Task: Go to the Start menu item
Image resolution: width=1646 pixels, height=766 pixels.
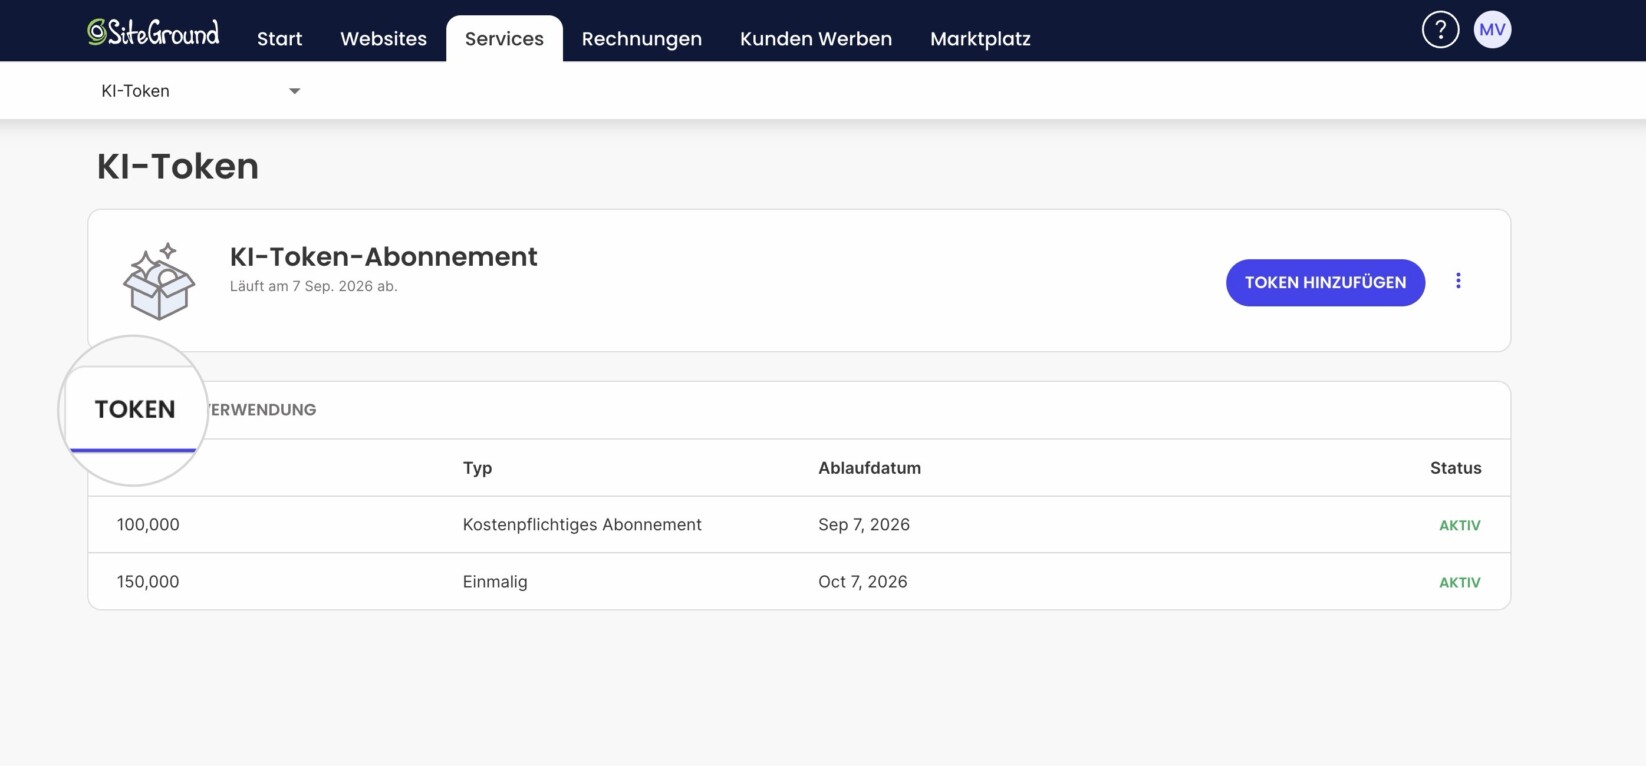Action: pyautogui.click(x=279, y=39)
